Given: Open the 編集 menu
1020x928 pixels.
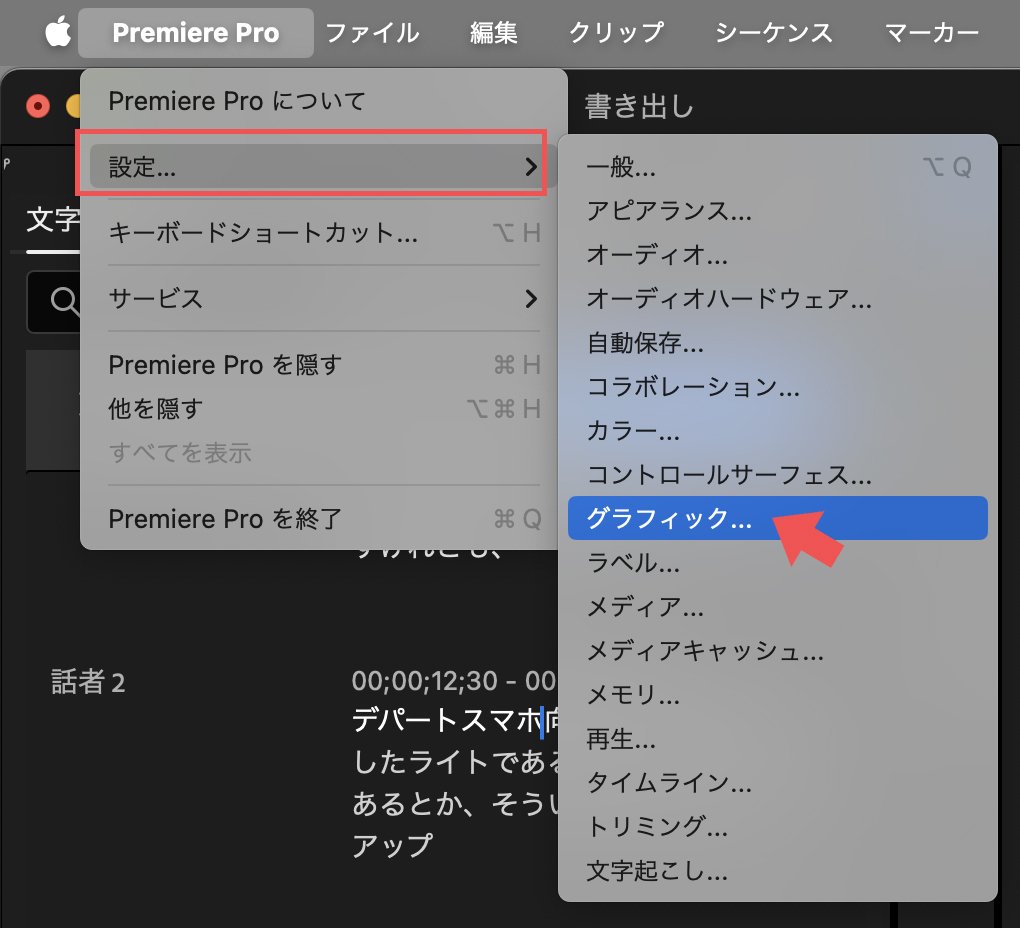Looking at the screenshot, I should [494, 33].
